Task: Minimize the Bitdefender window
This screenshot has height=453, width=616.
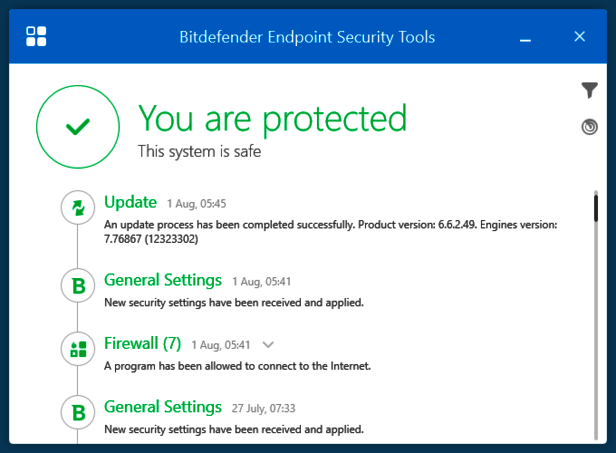Action: coord(525,37)
